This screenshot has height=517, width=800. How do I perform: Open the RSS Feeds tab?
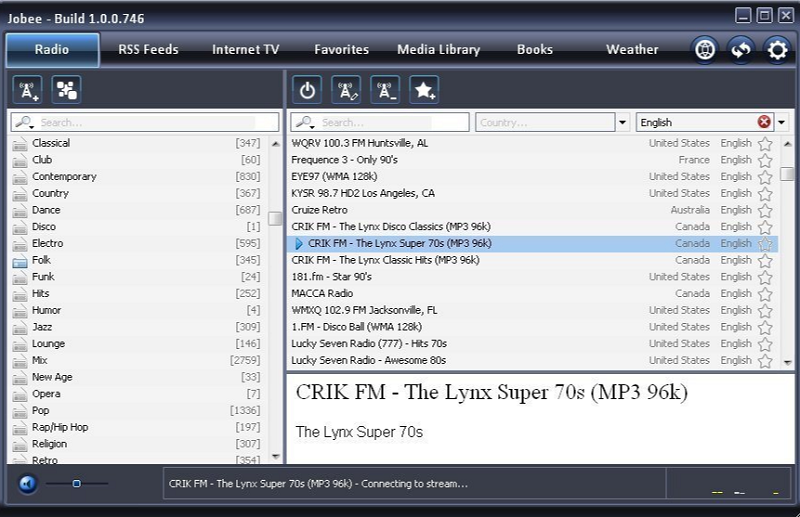click(x=148, y=50)
